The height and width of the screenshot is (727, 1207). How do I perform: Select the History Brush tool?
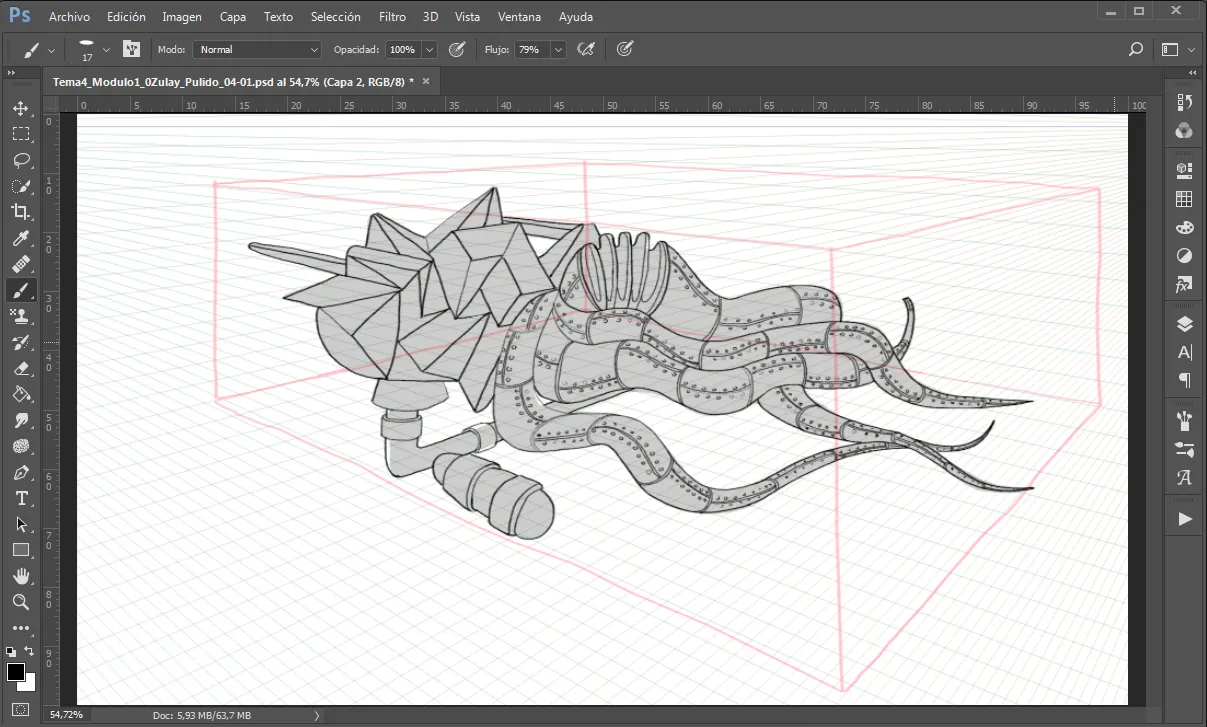click(21, 342)
